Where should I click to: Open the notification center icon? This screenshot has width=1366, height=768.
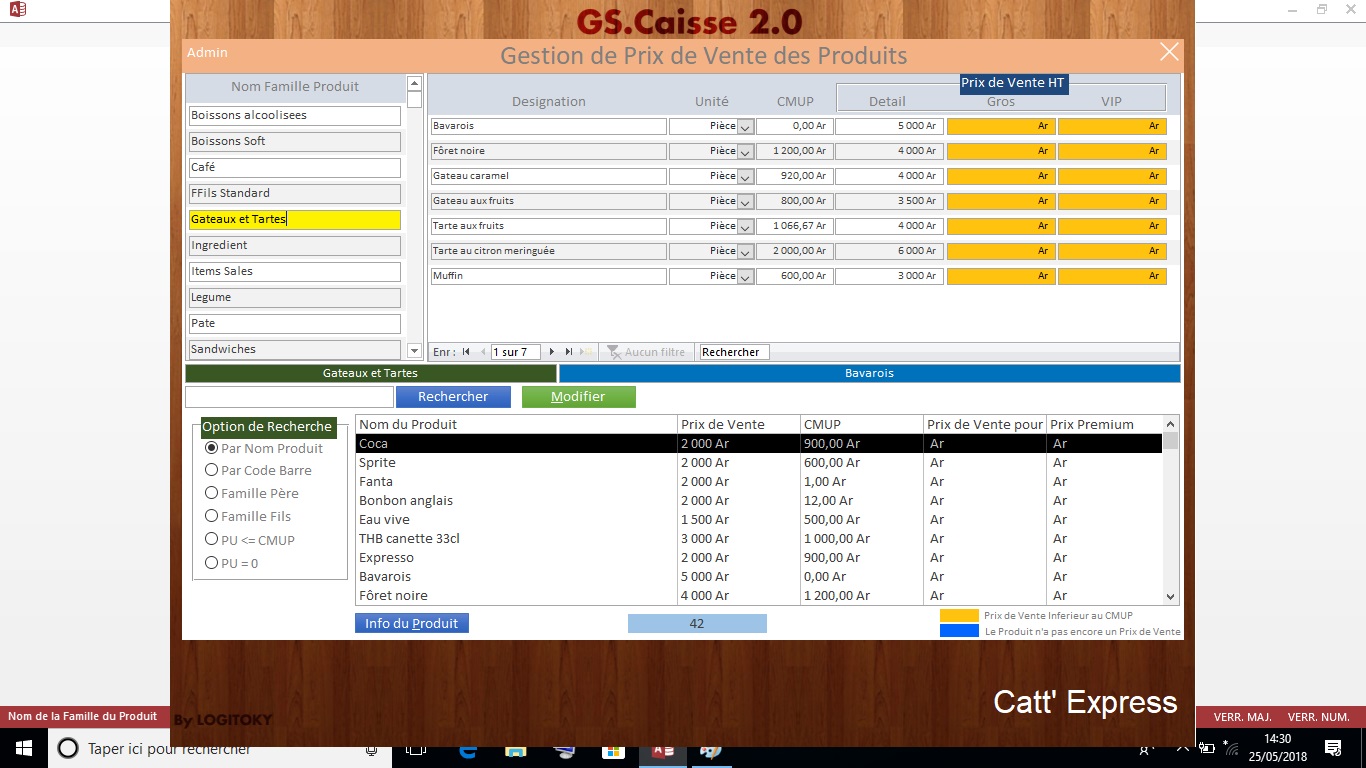(x=1333, y=748)
